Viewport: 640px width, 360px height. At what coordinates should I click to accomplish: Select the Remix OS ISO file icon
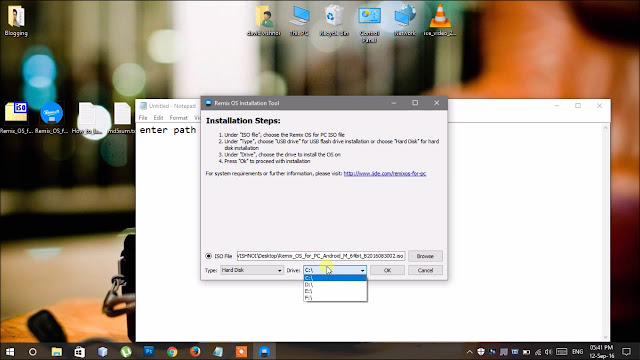[16, 118]
